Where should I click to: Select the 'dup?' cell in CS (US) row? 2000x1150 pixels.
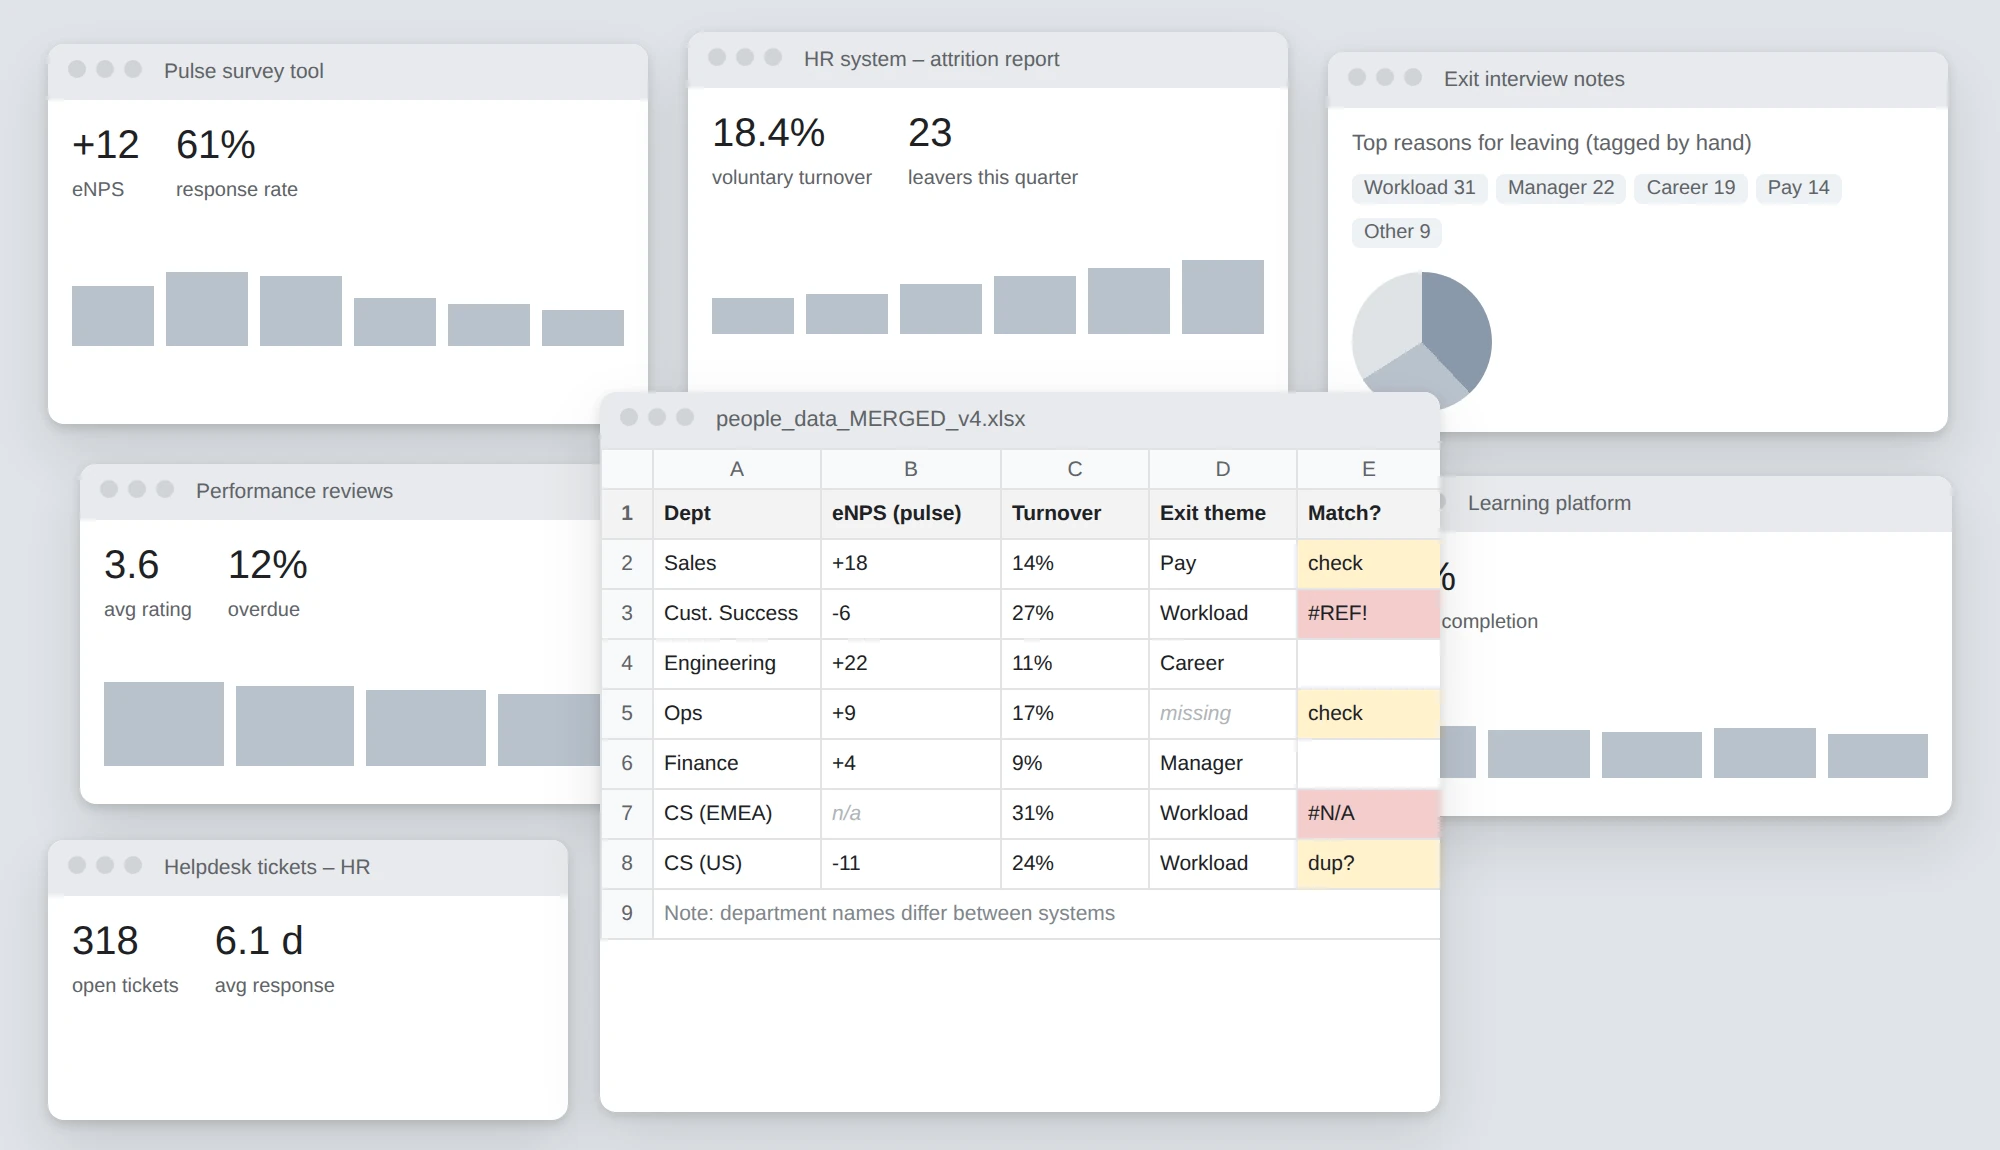click(x=1368, y=863)
